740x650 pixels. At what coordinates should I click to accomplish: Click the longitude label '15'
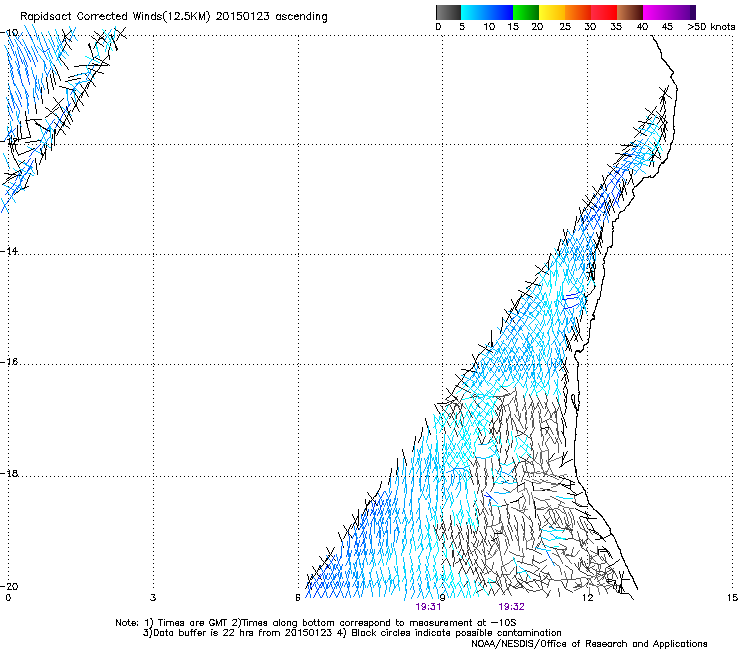coord(732,598)
